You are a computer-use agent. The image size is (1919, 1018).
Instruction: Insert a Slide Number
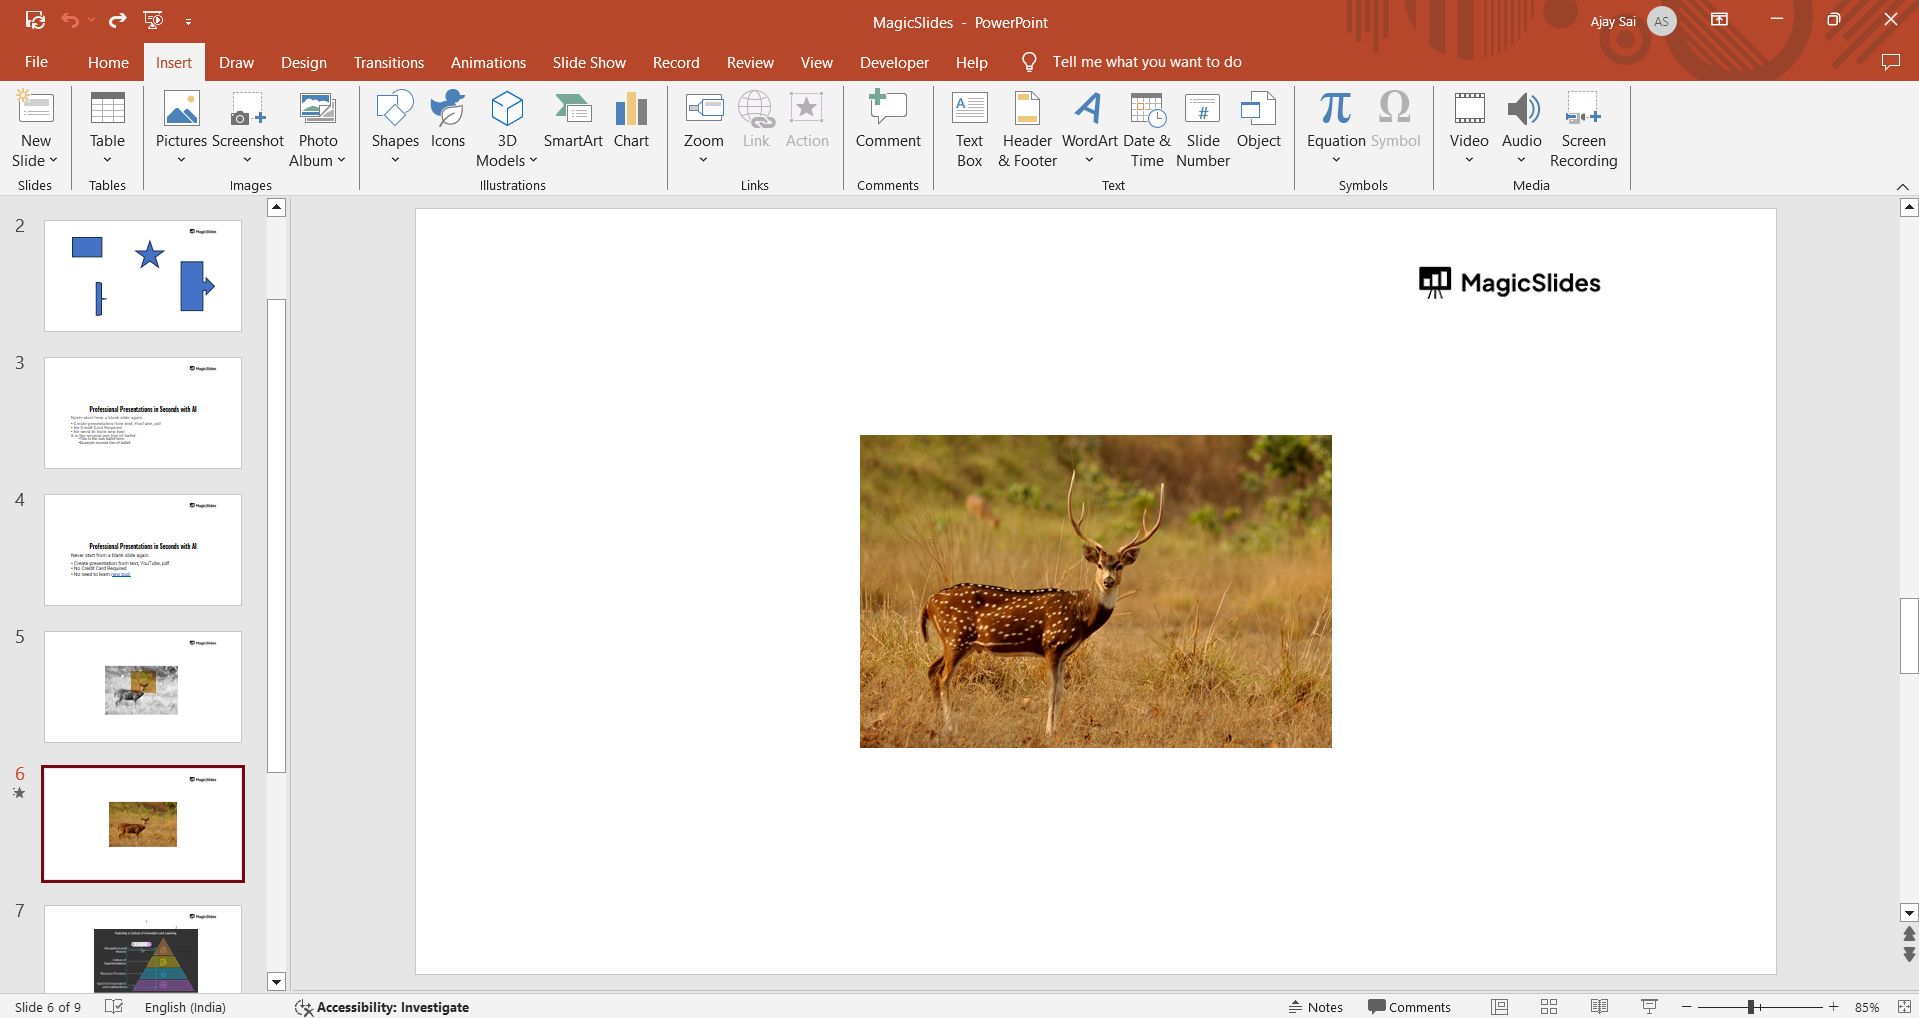click(1202, 130)
